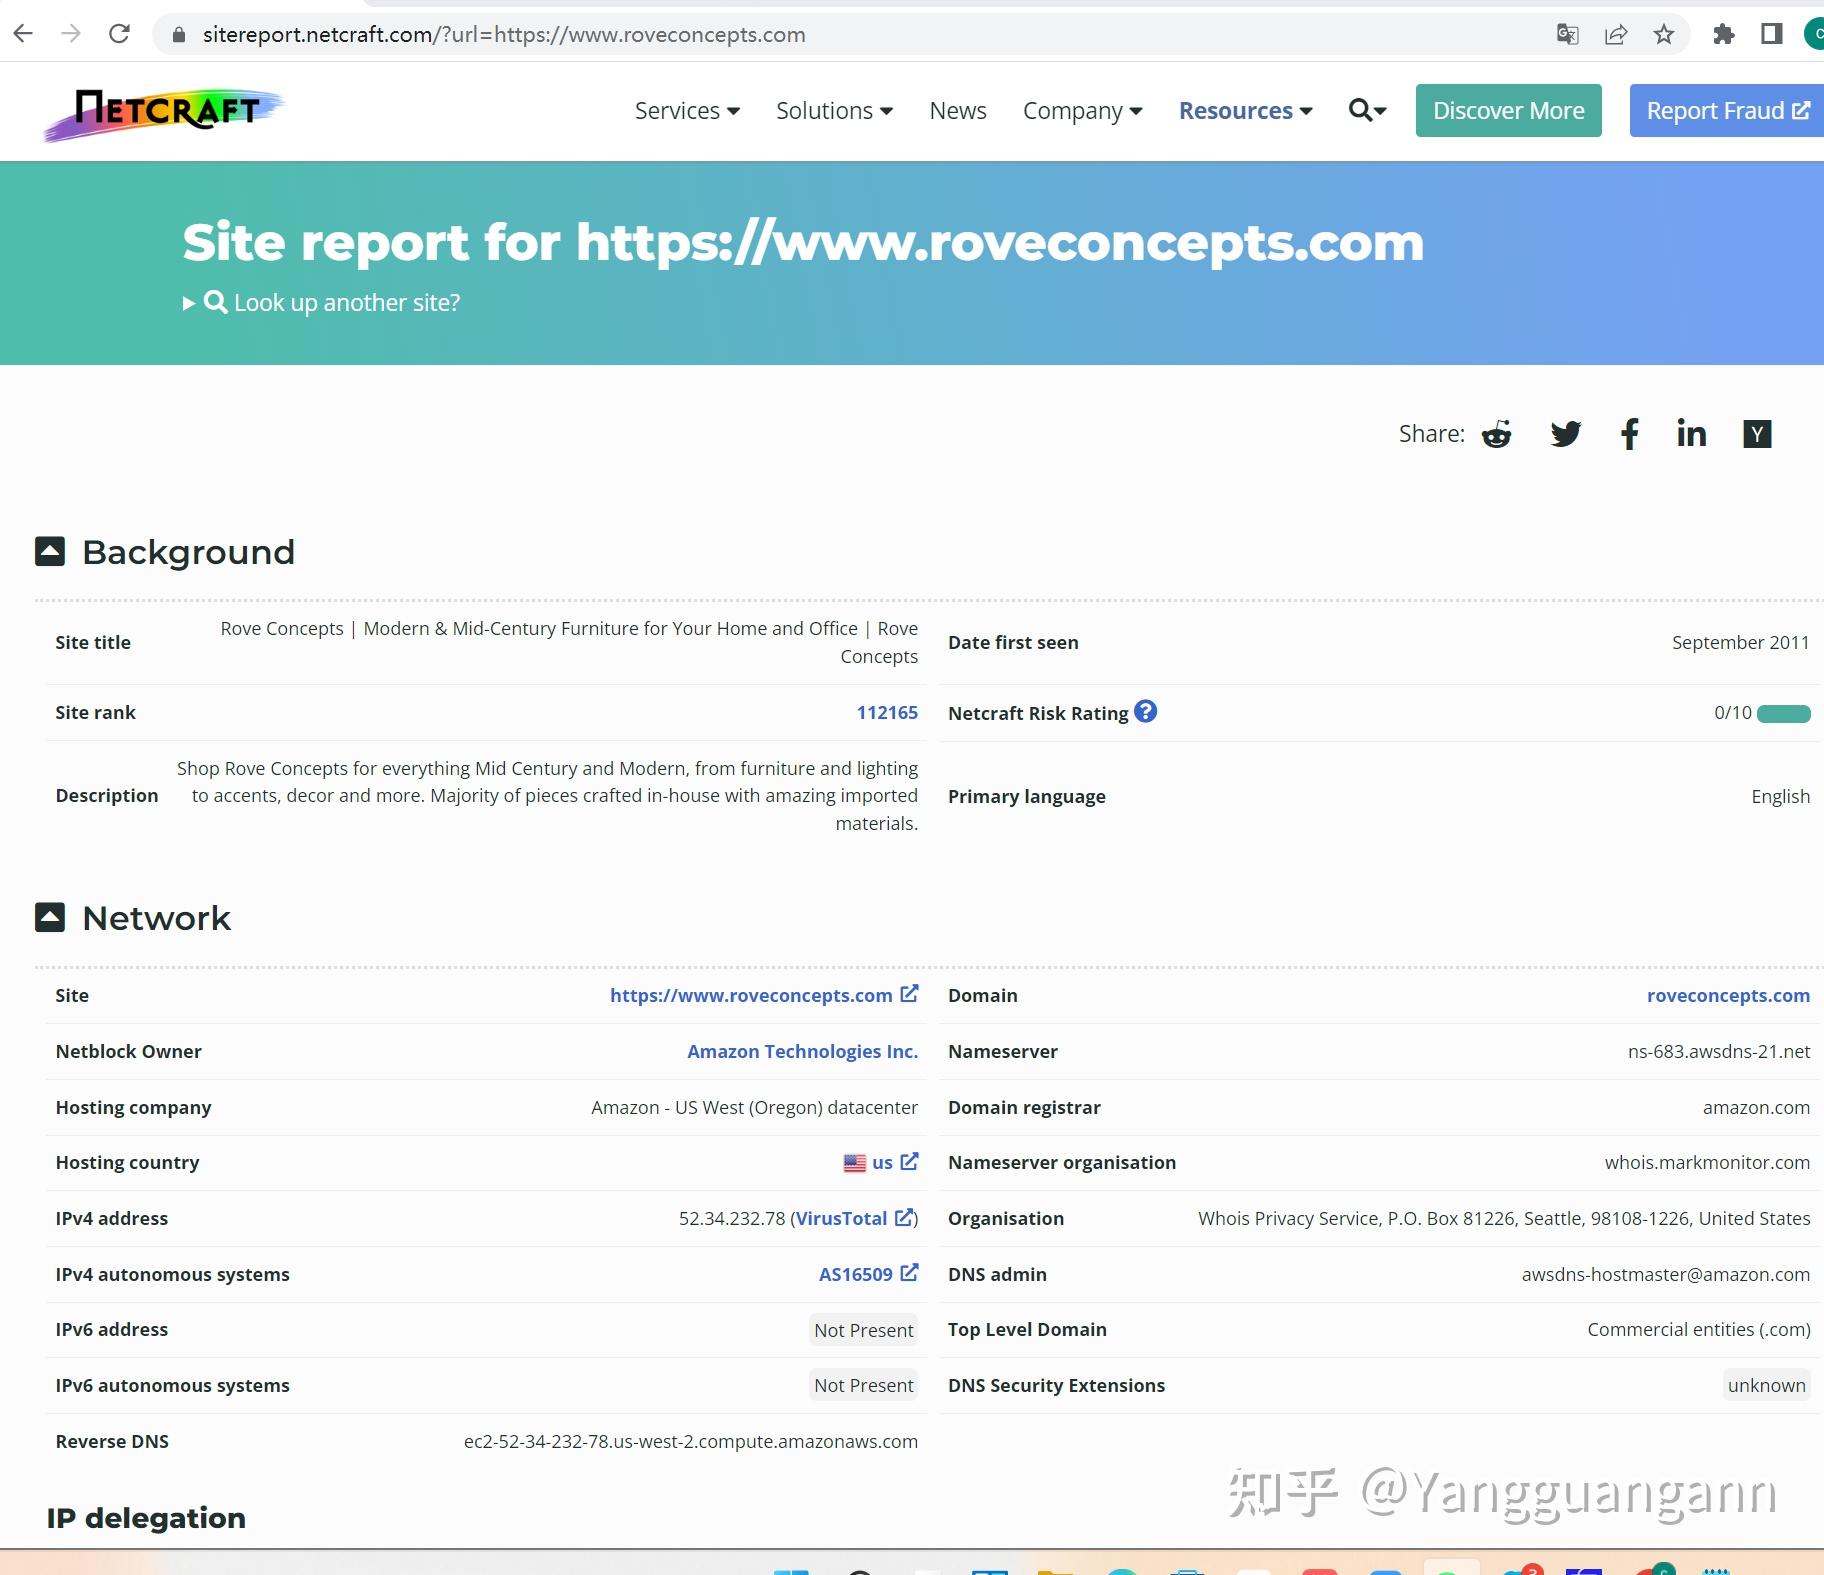The image size is (1824, 1575).
Task: Select the 52.34.232.78 IPv4 address text
Action: (732, 1218)
